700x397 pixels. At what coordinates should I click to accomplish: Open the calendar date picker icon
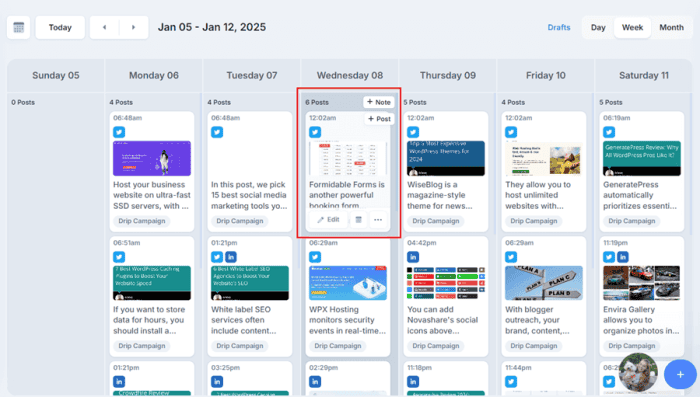click(18, 27)
